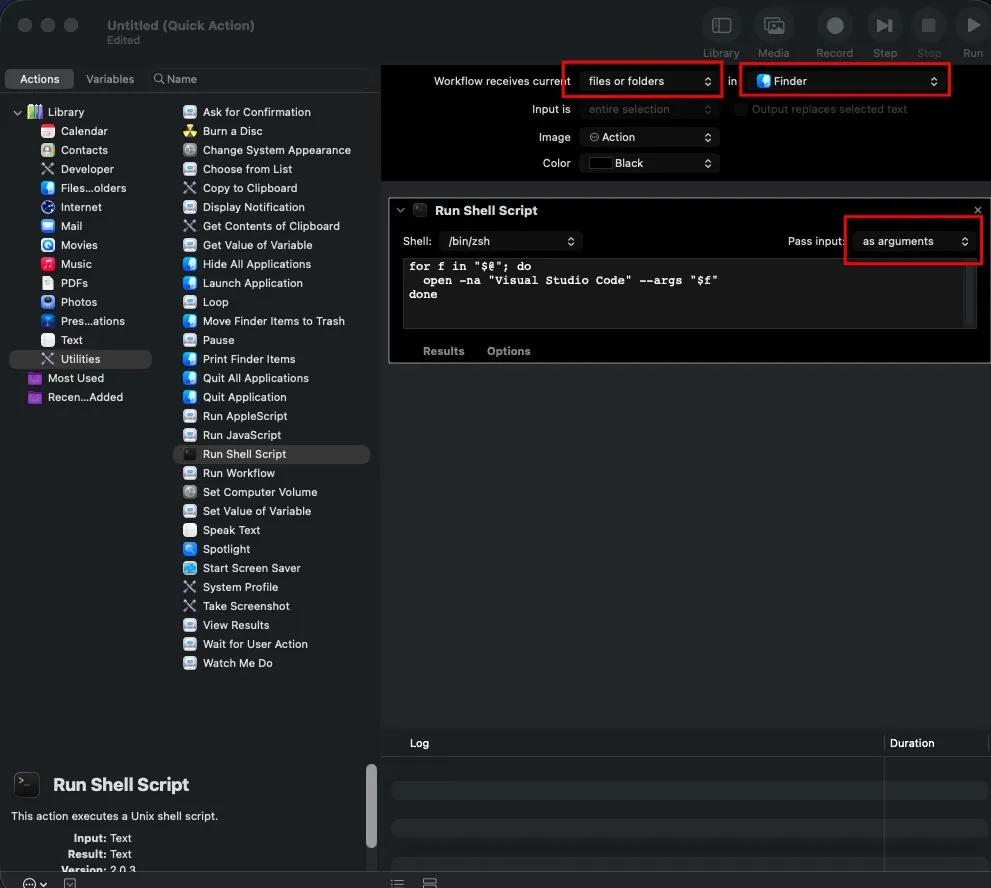Select the Start Screen Saver action

coord(251,568)
